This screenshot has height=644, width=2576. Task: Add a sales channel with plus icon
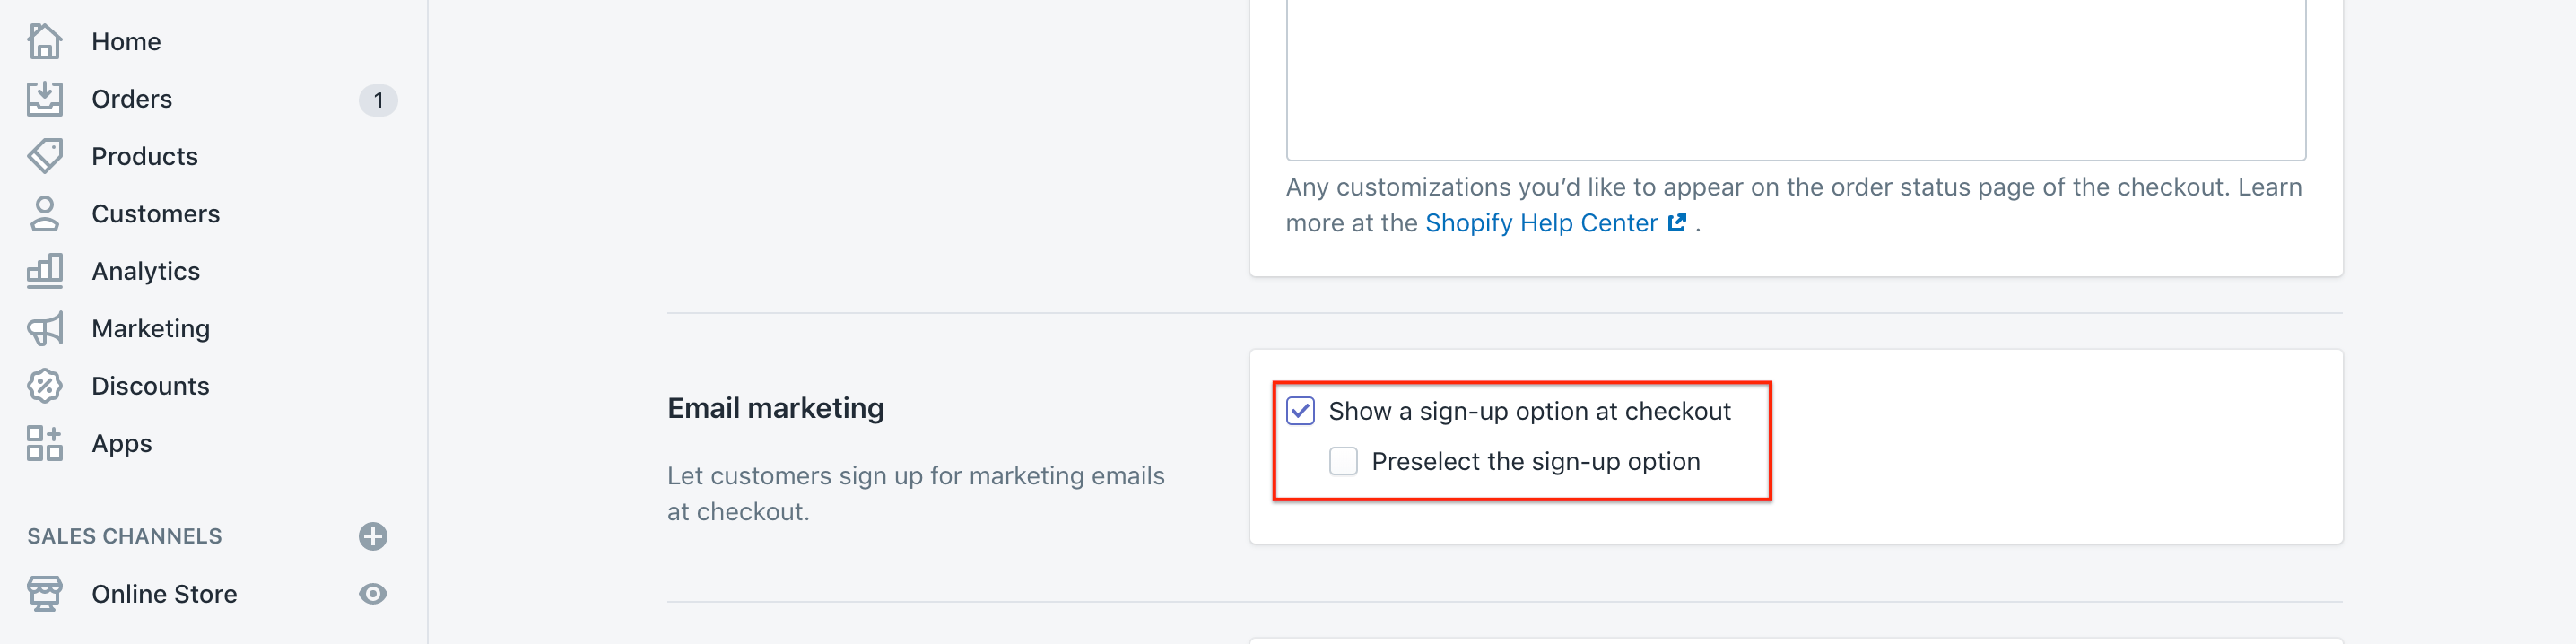373,536
